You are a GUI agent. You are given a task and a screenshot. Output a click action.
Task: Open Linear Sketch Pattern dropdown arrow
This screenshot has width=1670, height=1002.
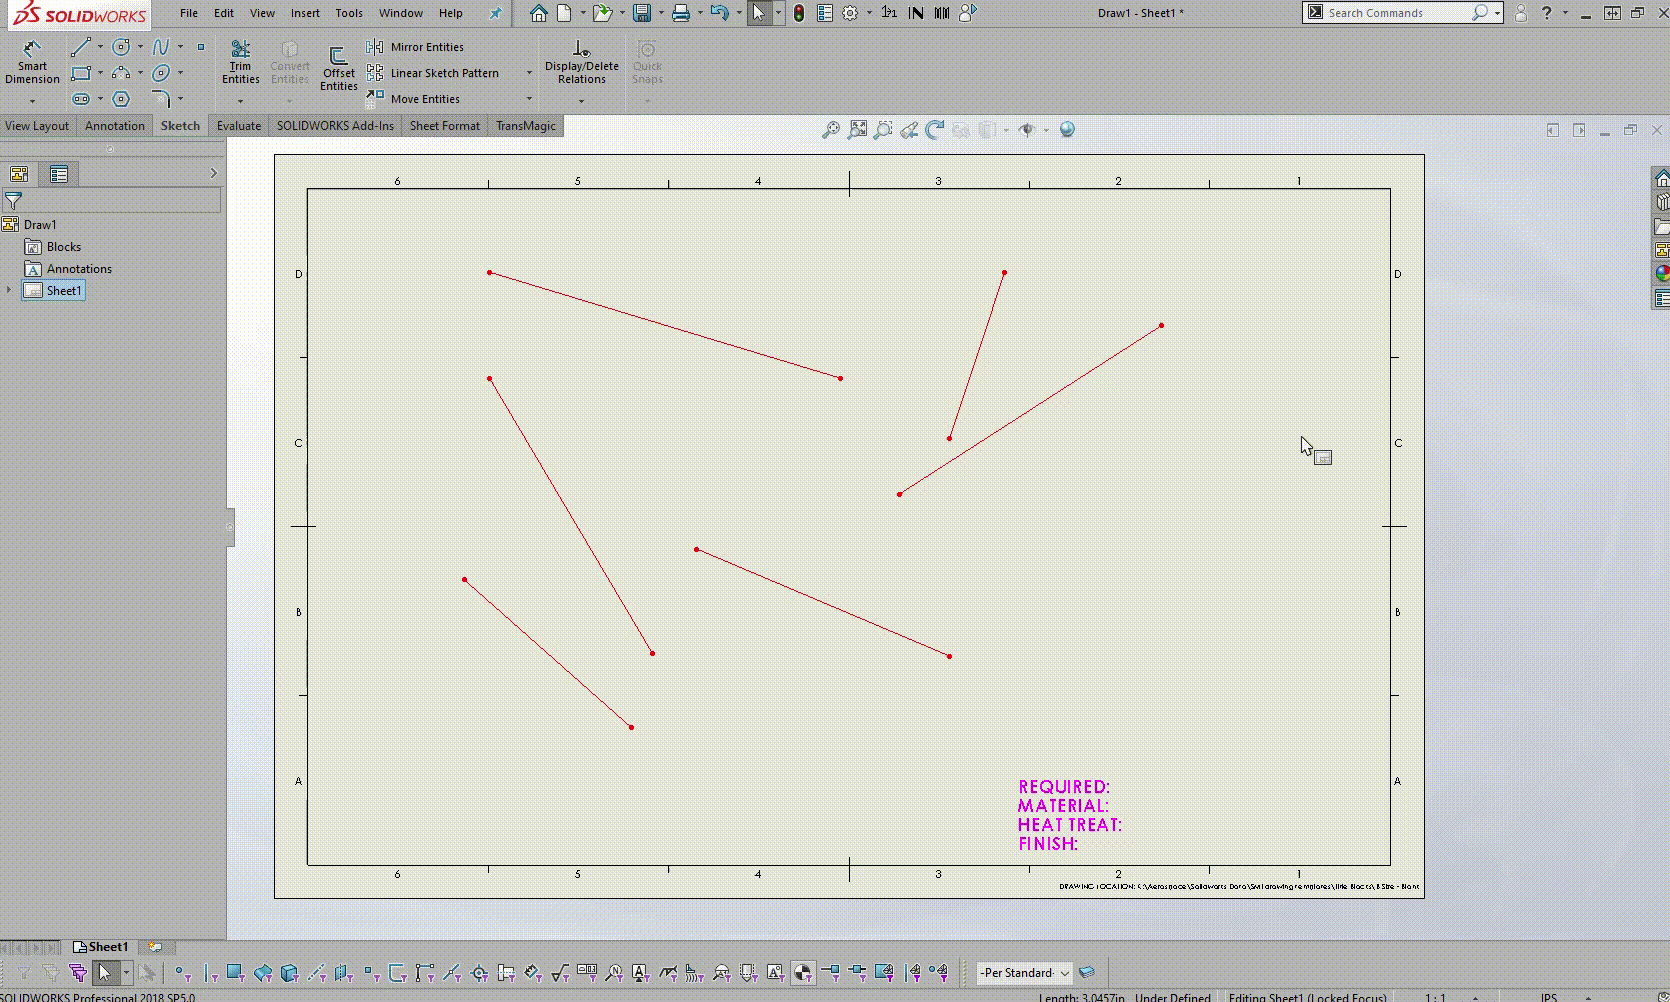[529, 73]
